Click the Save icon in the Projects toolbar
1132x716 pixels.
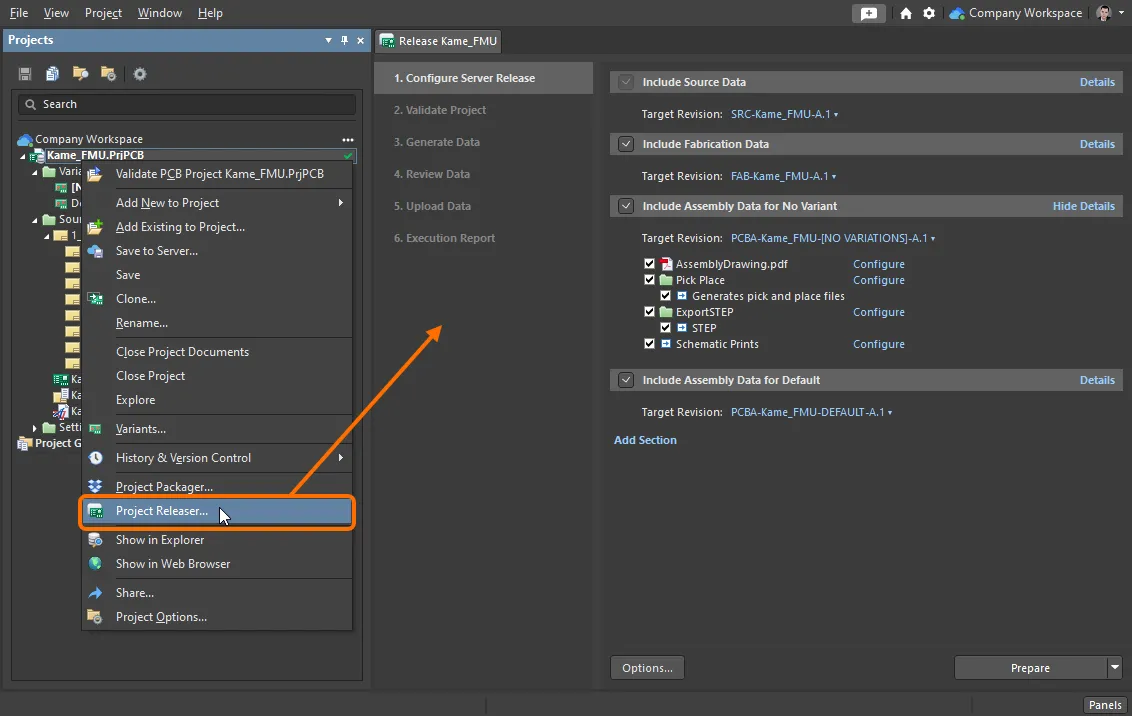pos(25,74)
